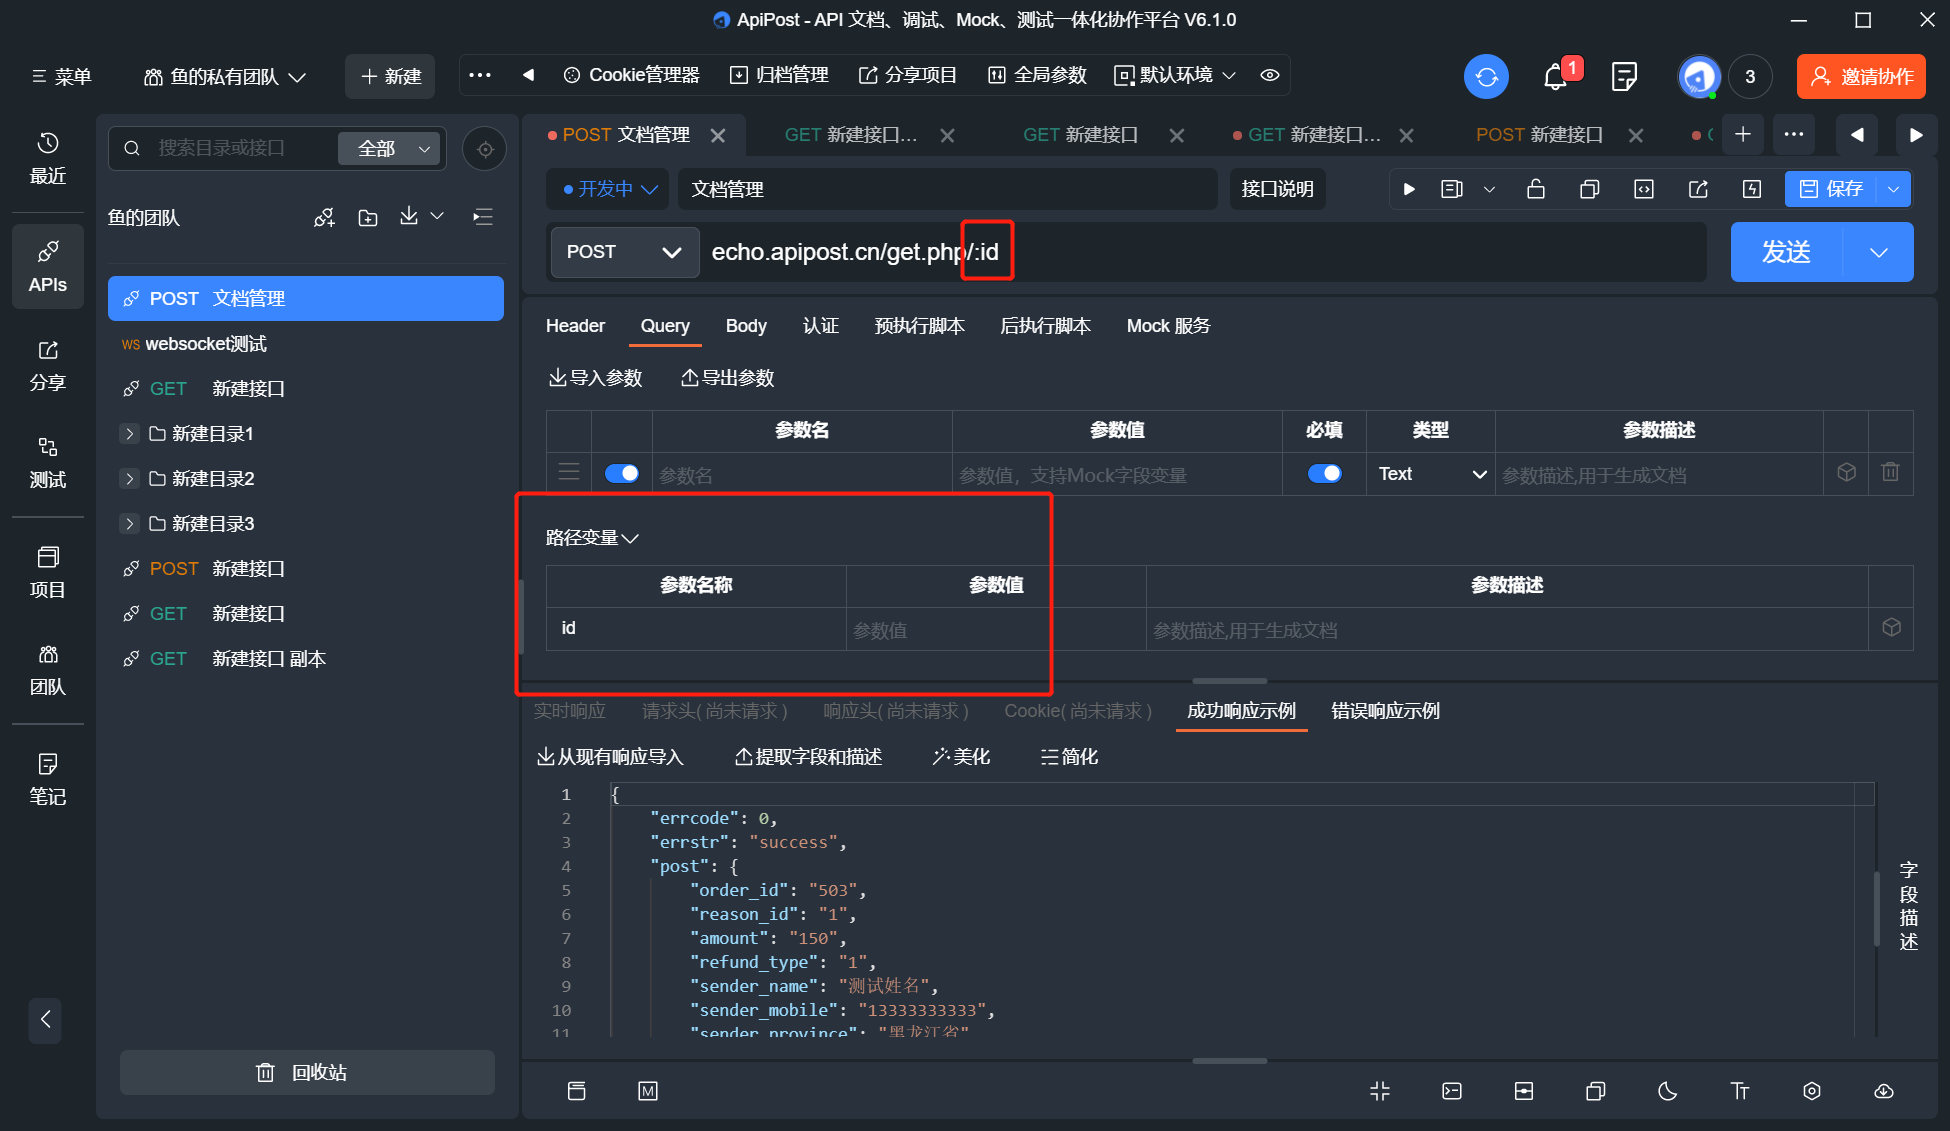Expand the 新建目录1 folder
Screen dimensions: 1950x1131
tap(129, 434)
